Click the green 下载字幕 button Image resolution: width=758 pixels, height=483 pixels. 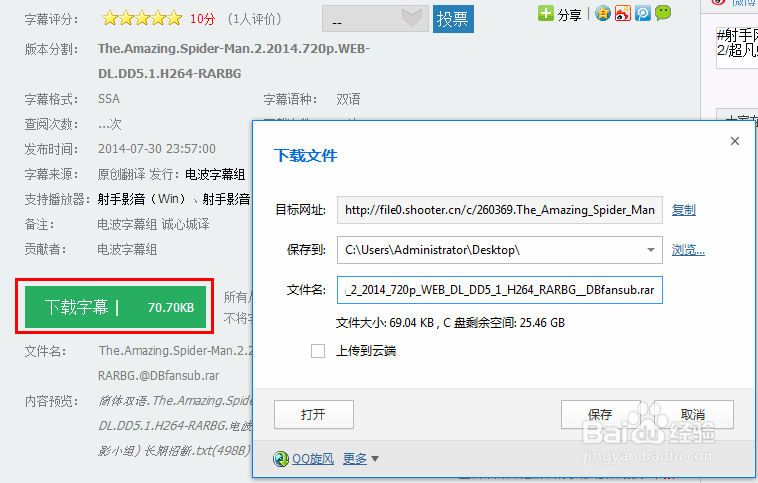115,307
